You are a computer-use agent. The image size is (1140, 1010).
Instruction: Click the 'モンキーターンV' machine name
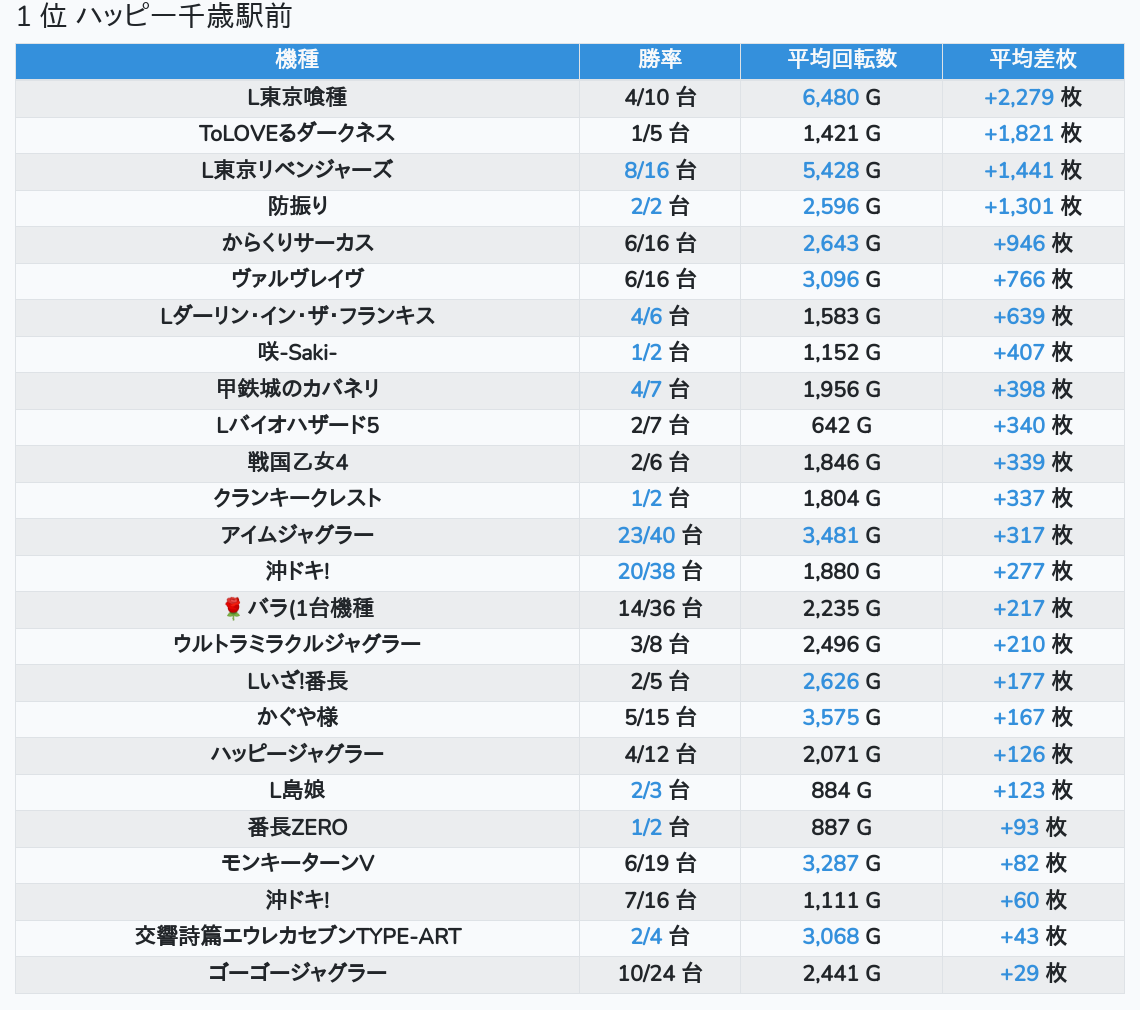pyautogui.click(x=297, y=864)
